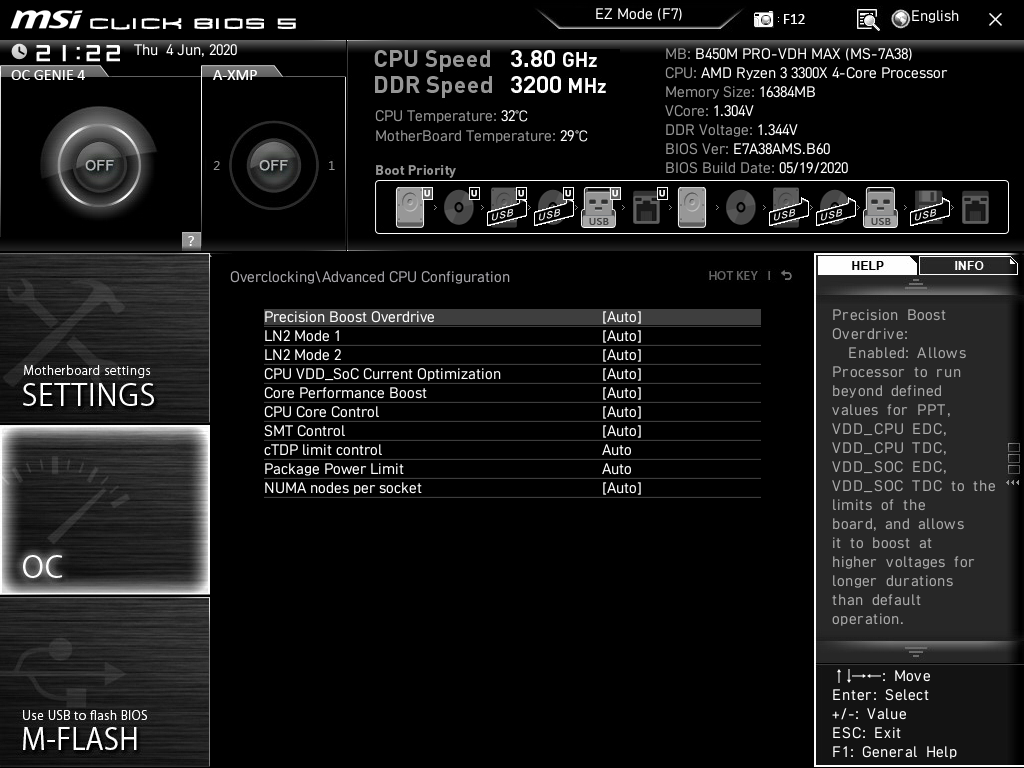Viewport: 1024px width, 768px height.
Task: Take a screenshot with the camera icon
Action: (763, 19)
